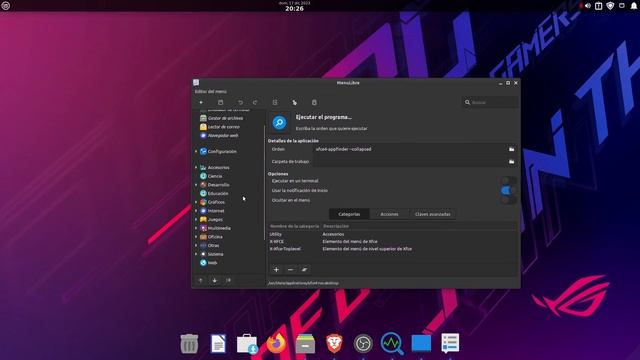This screenshot has width=640, height=360.
Task: Browse for command using Orden folder icon
Action: 511,149
